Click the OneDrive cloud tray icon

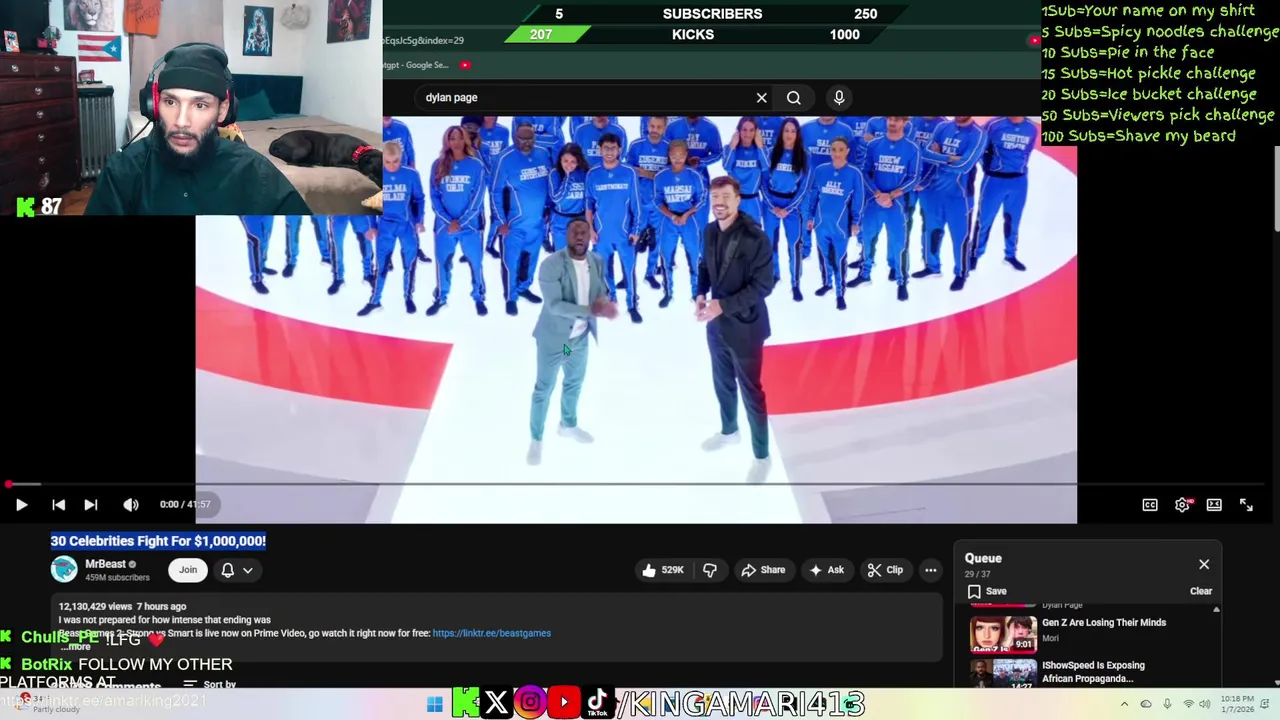[1146, 704]
